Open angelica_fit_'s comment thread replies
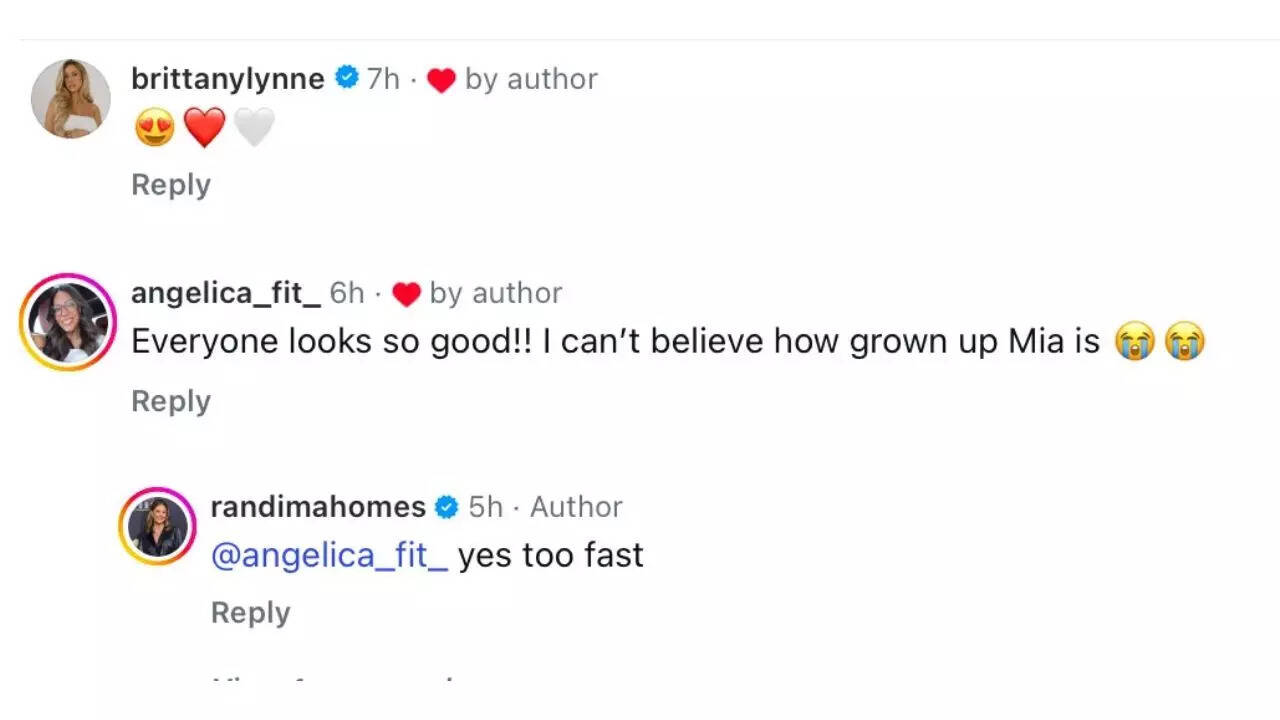The image size is (1280, 720). (171, 401)
